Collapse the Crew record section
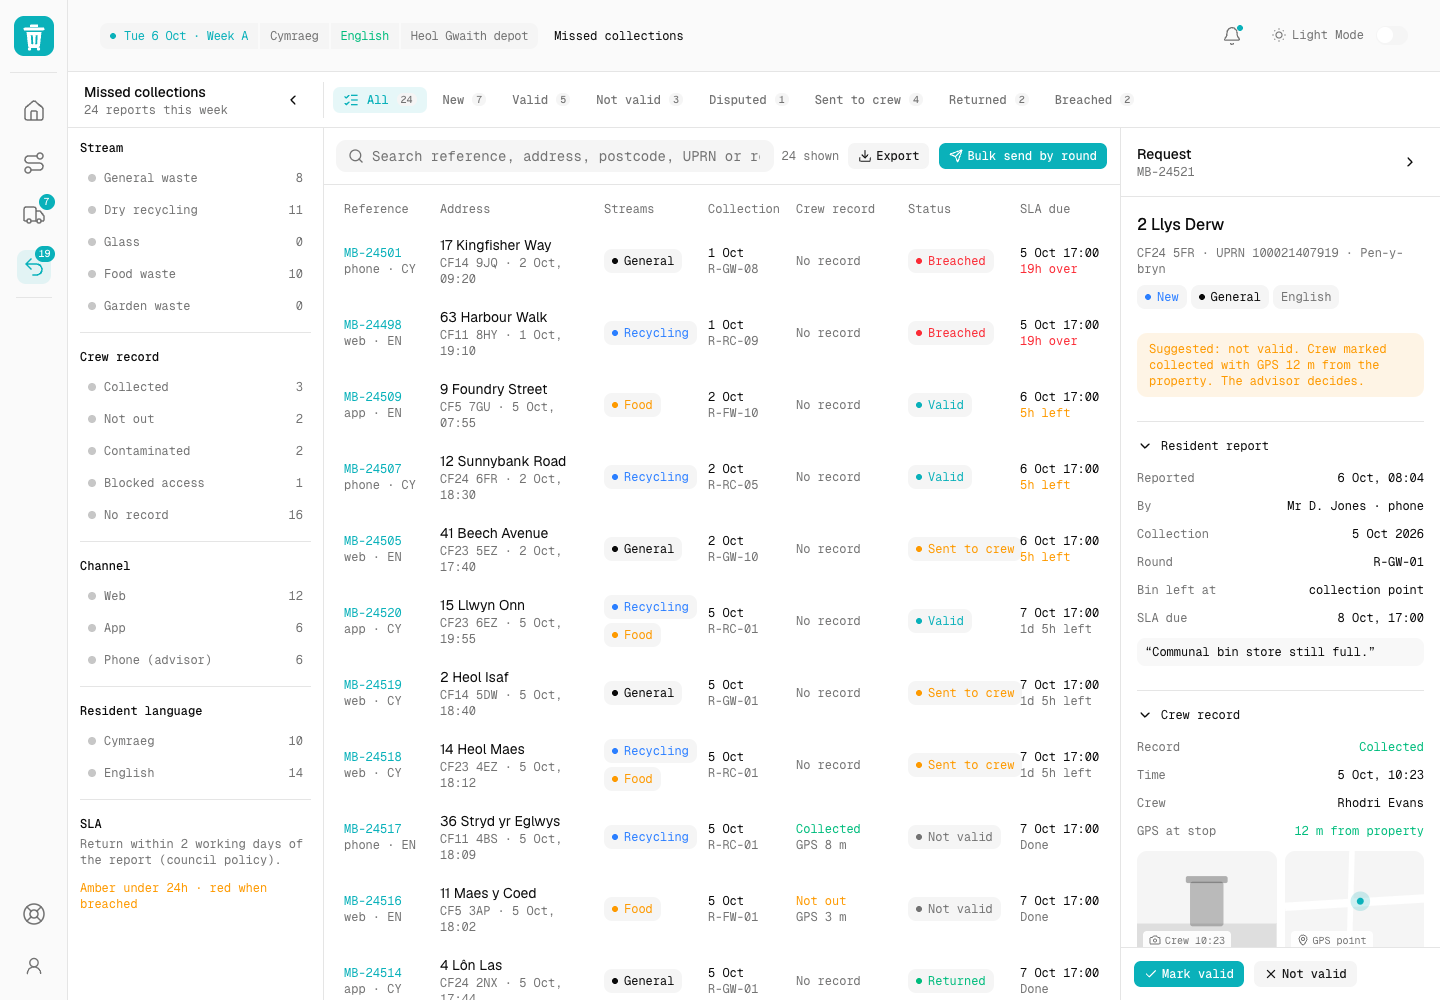 click(1190, 715)
